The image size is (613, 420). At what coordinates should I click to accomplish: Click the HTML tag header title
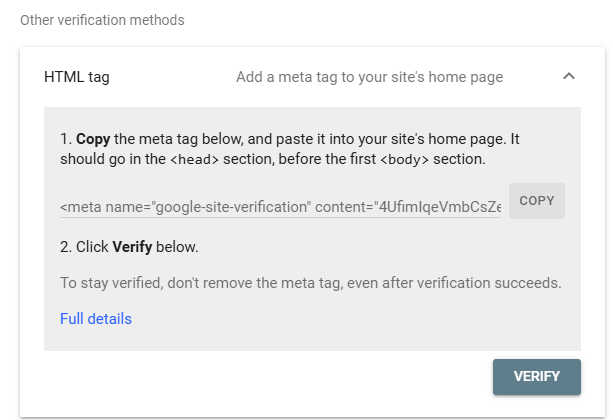(77, 77)
